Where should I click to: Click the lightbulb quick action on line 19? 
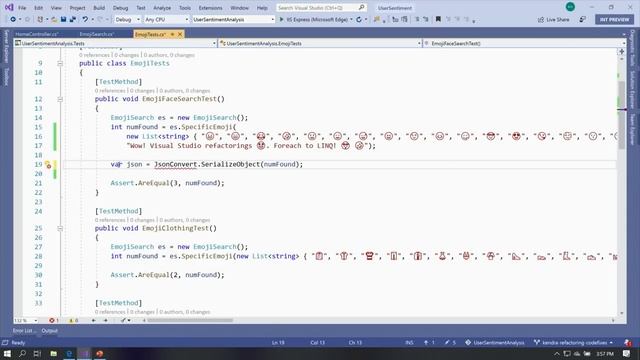[48, 164]
